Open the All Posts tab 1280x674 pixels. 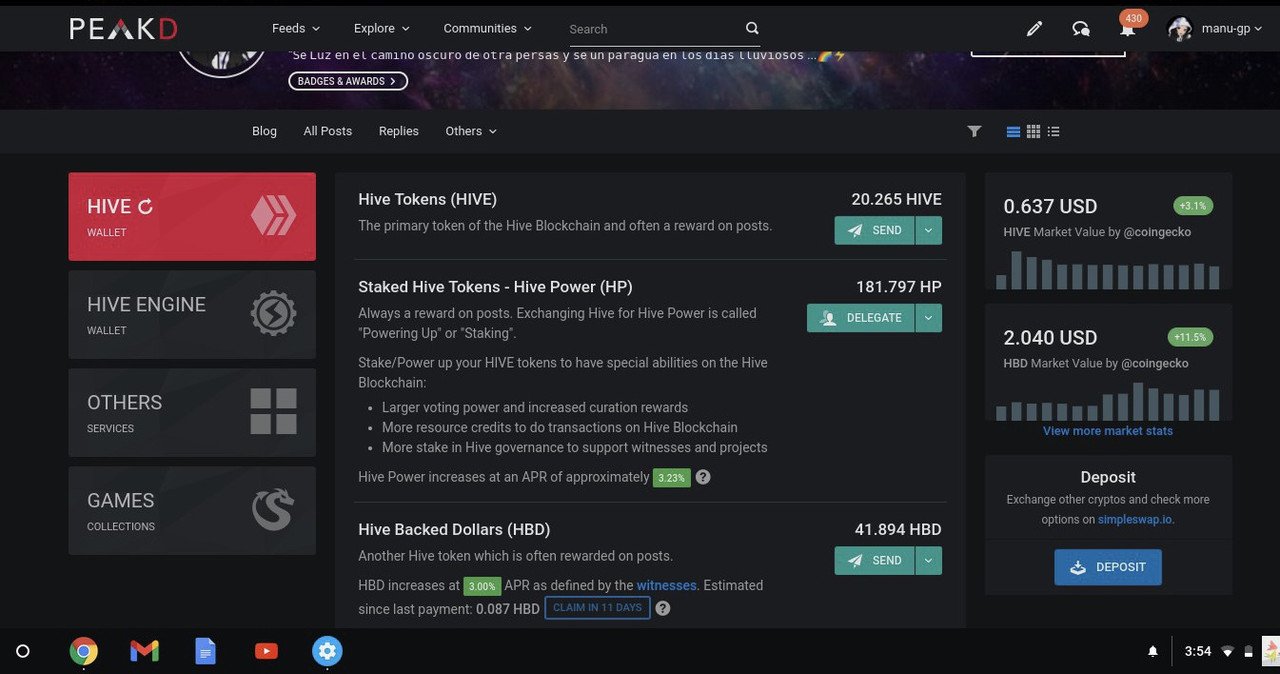[328, 131]
